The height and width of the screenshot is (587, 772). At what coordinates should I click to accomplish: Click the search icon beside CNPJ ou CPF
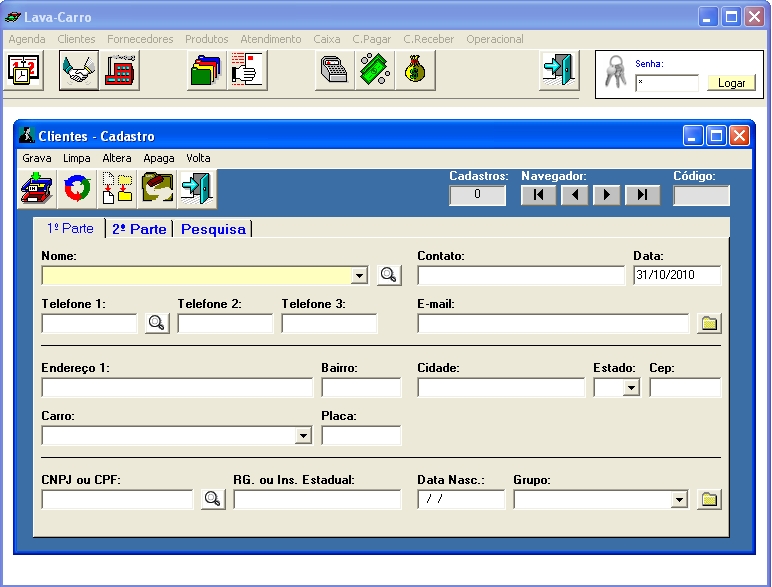(213, 499)
